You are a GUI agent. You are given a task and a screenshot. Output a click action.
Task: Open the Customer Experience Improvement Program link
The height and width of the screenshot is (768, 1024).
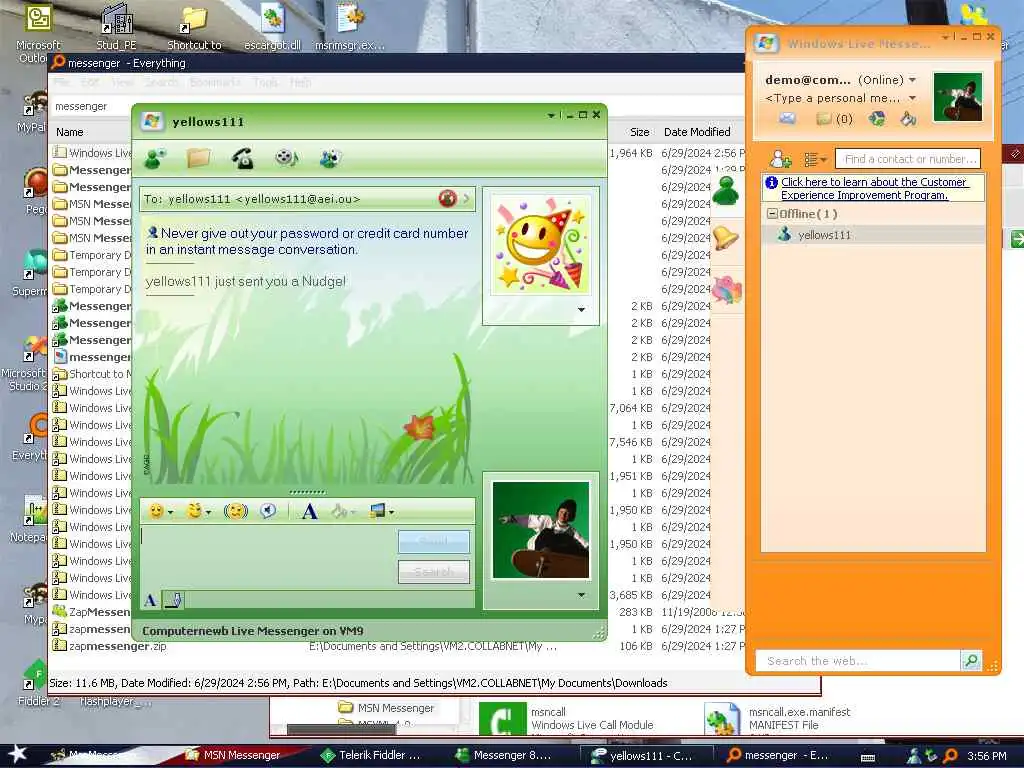pos(873,188)
